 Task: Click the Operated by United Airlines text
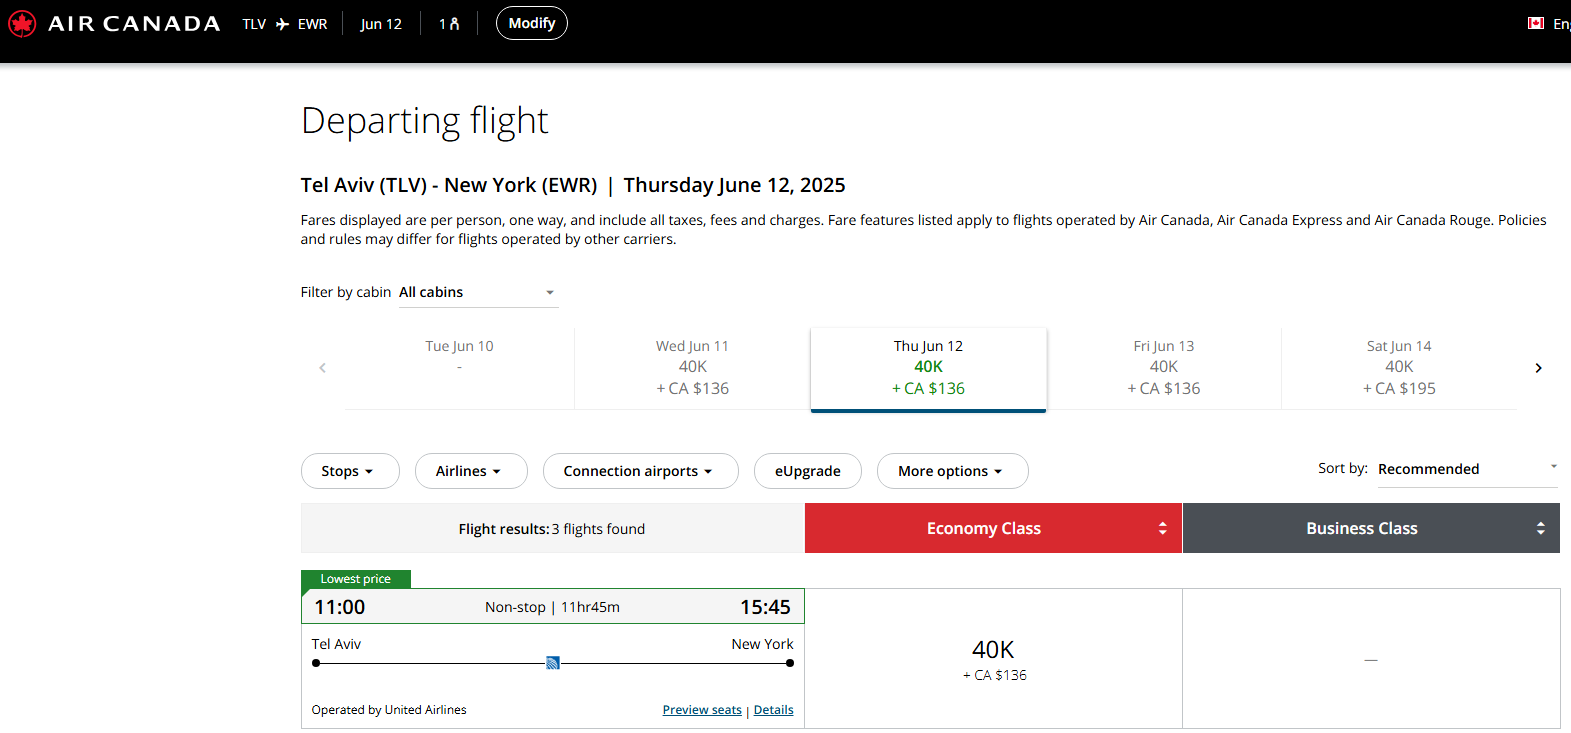[x=389, y=710]
